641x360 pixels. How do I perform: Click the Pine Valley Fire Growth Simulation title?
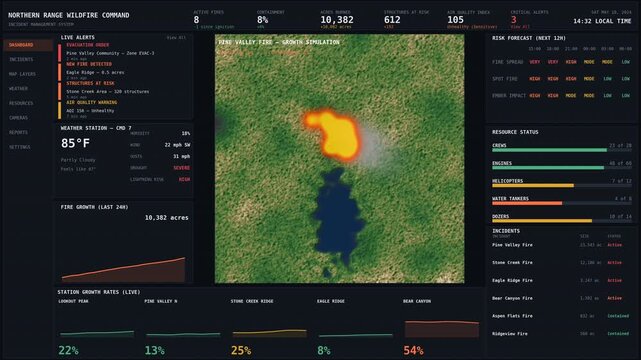pyautogui.click(x=279, y=42)
